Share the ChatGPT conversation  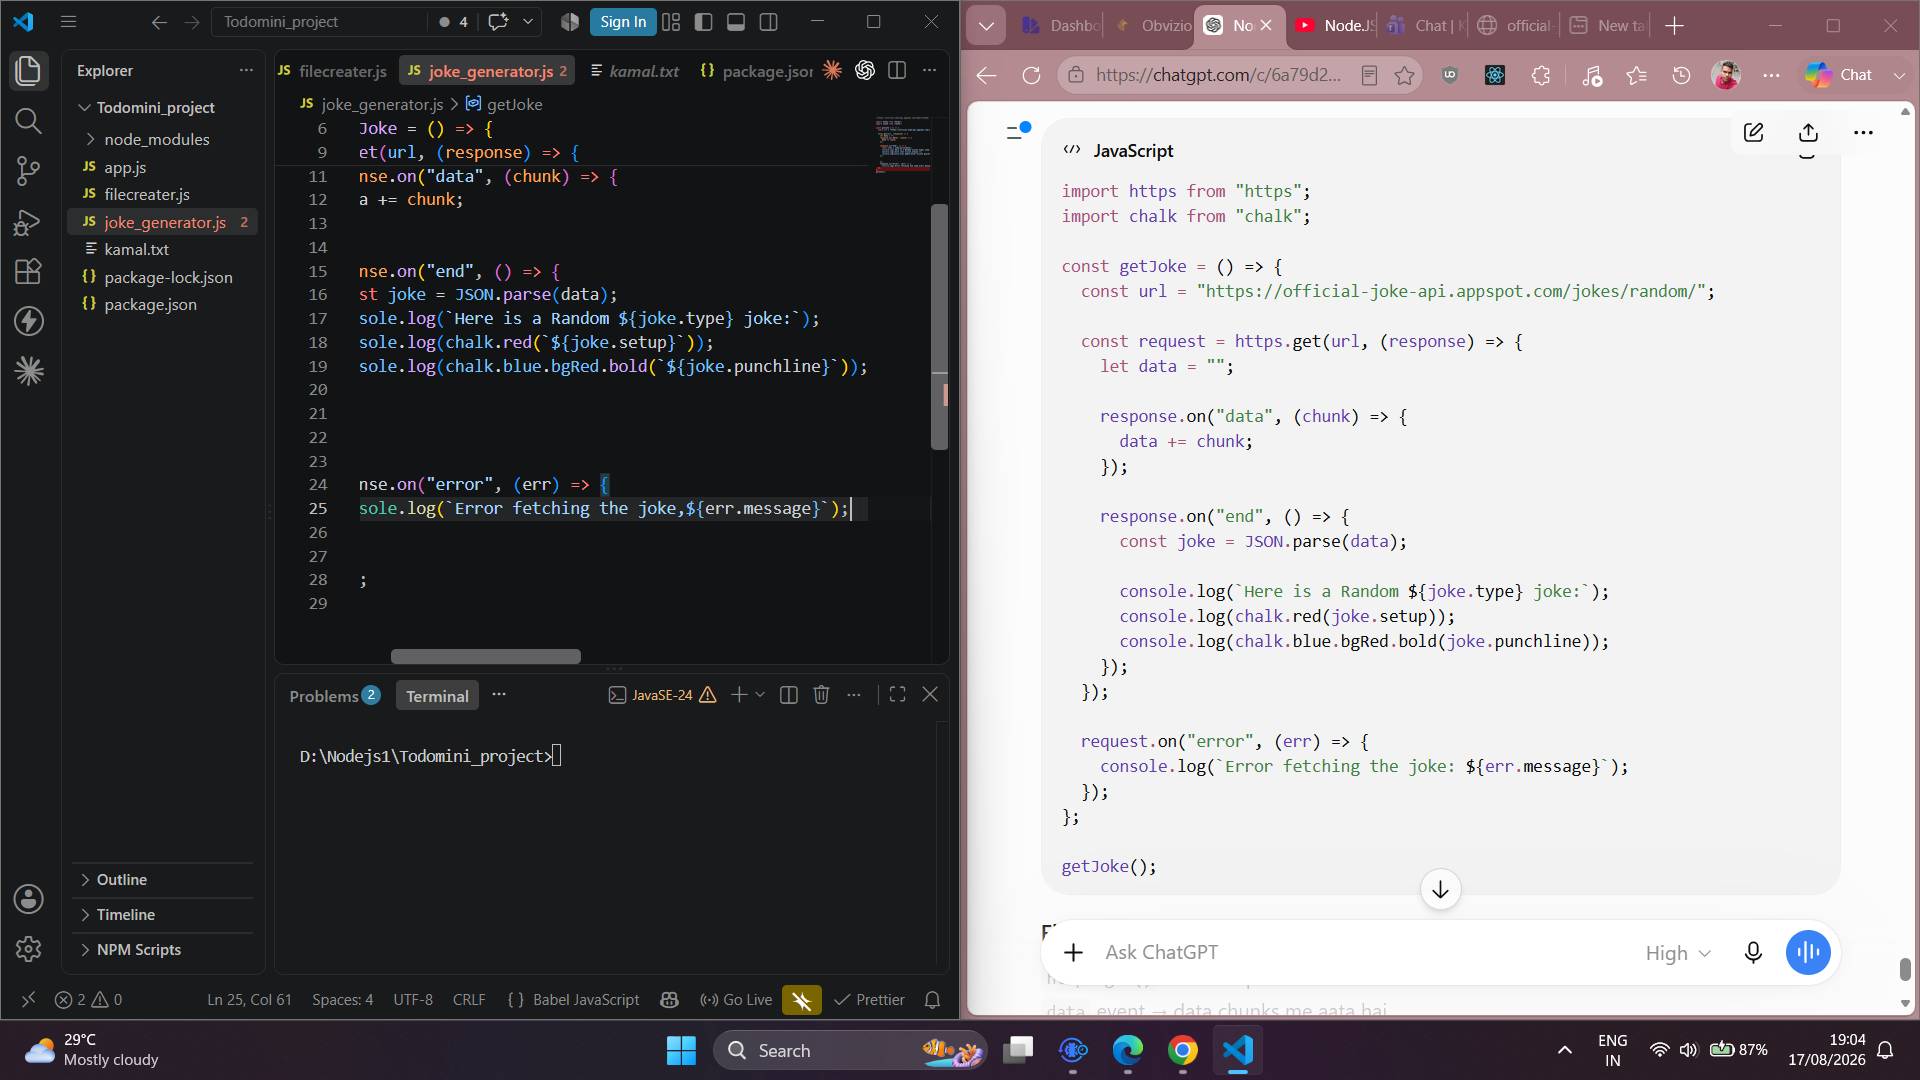[1808, 132]
